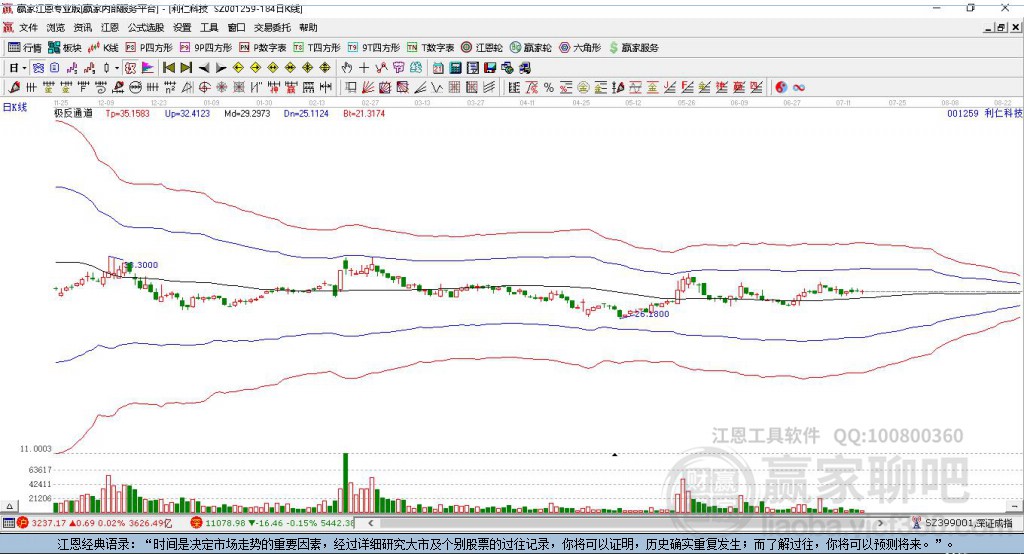Open the 江恩轮 Gann wheel
1024x554 pixels.
coord(482,48)
